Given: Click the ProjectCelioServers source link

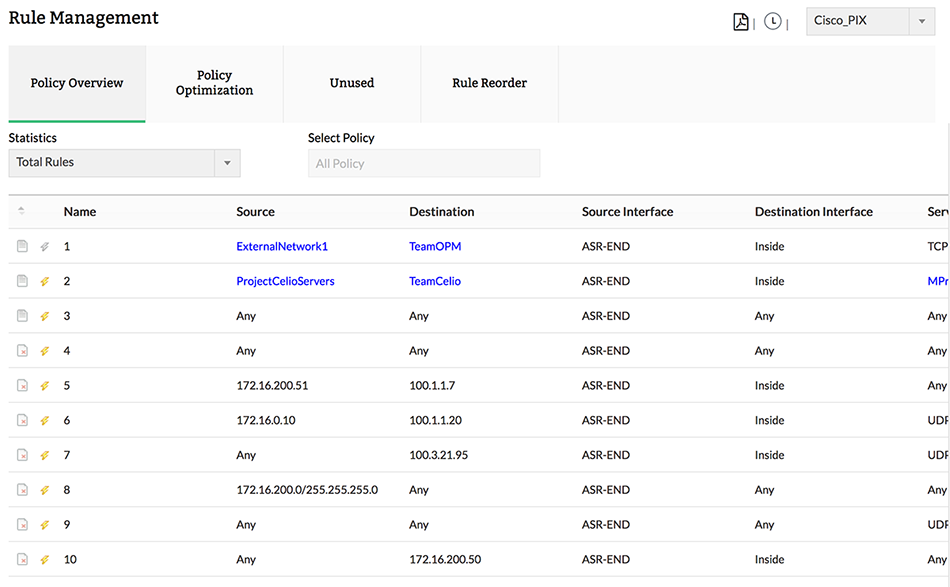Looking at the screenshot, I should [x=285, y=281].
